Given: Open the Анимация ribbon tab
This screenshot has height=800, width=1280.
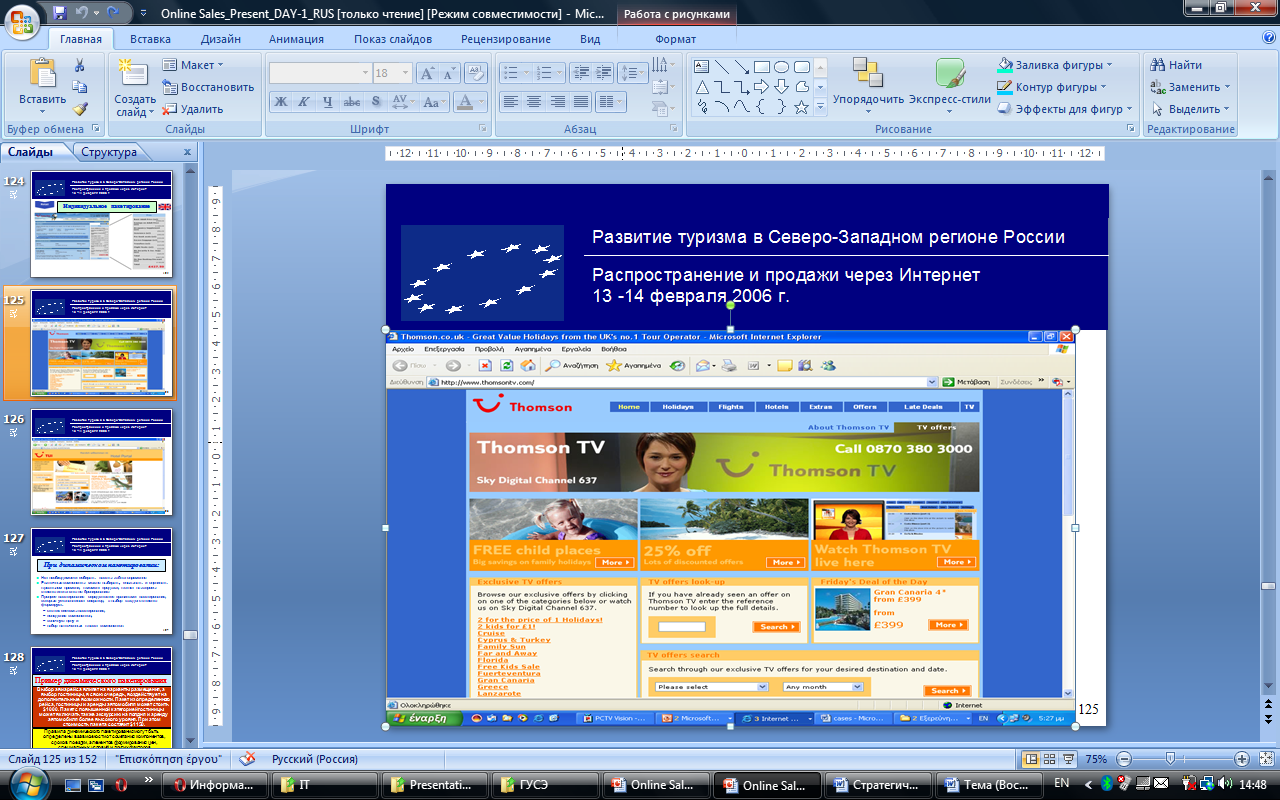Looking at the screenshot, I should tap(296, 39).
